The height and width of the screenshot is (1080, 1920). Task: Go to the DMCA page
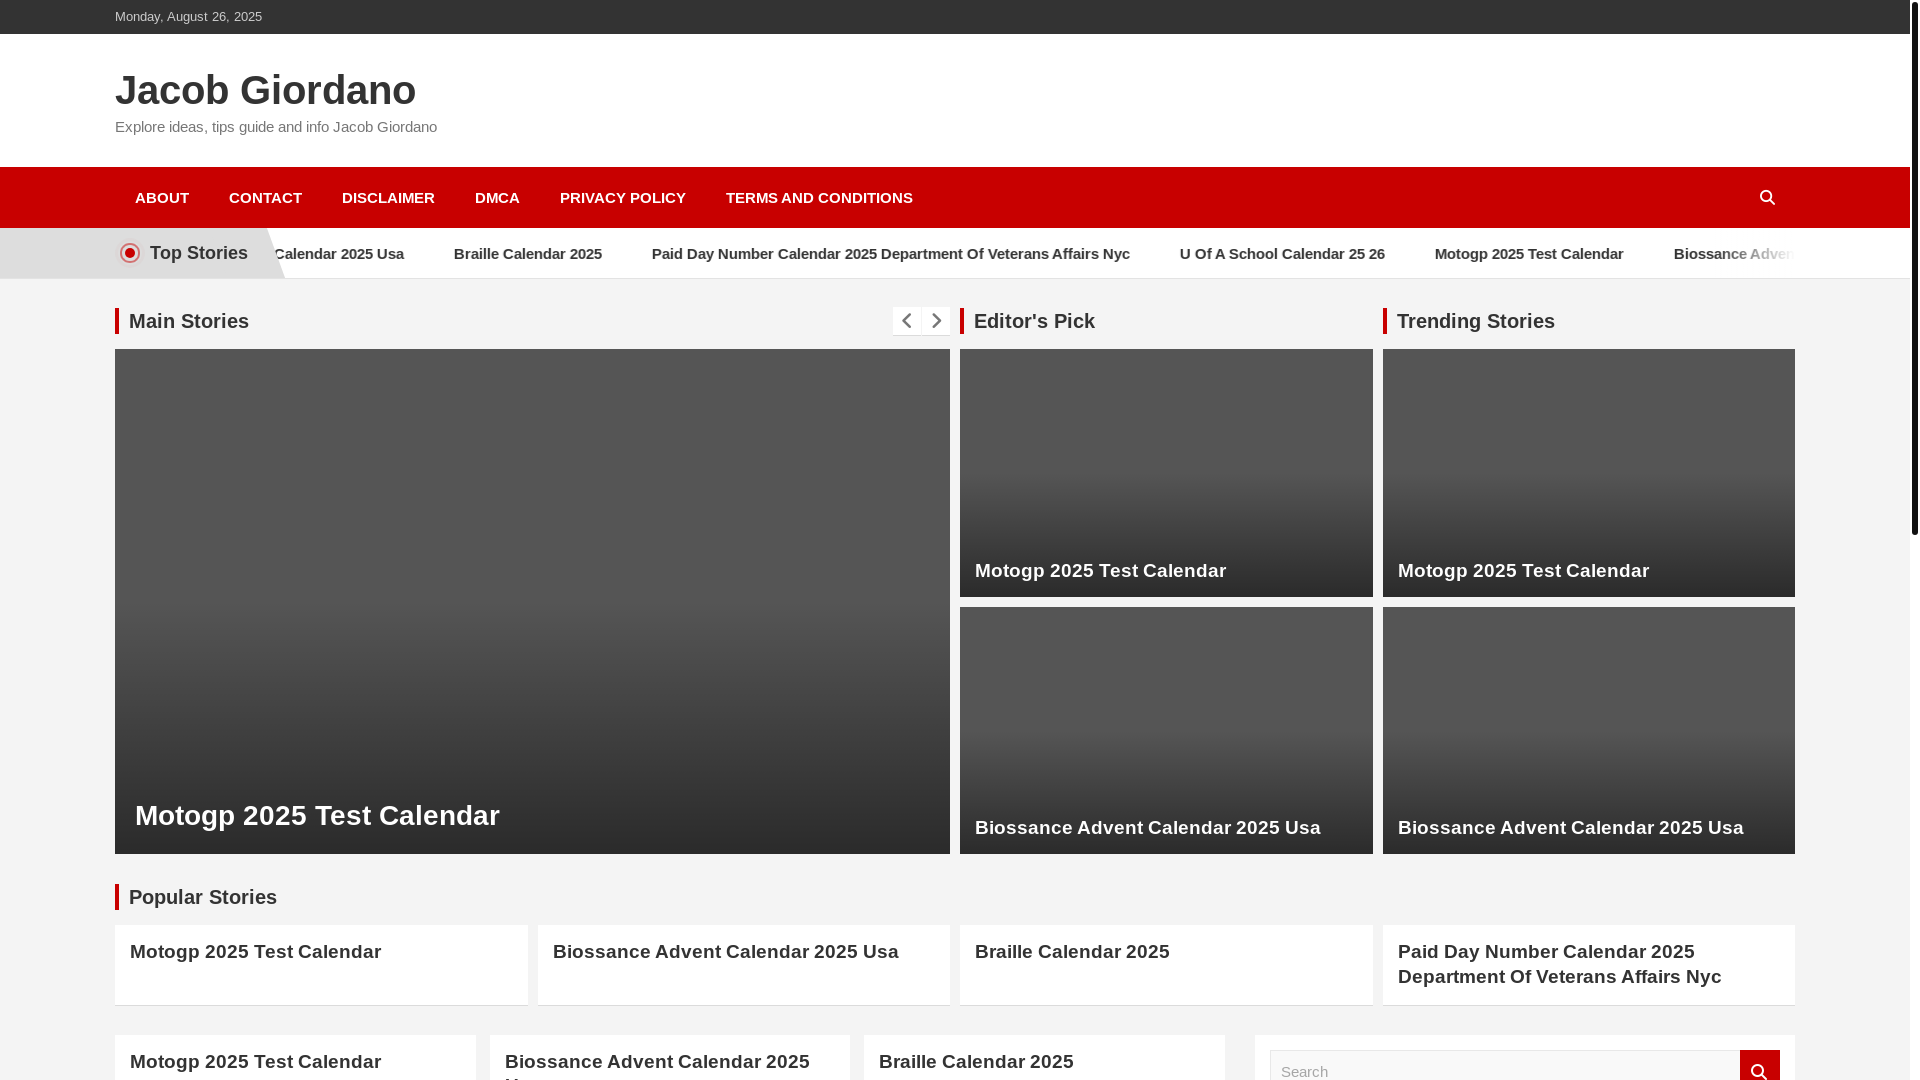point(497,198)
